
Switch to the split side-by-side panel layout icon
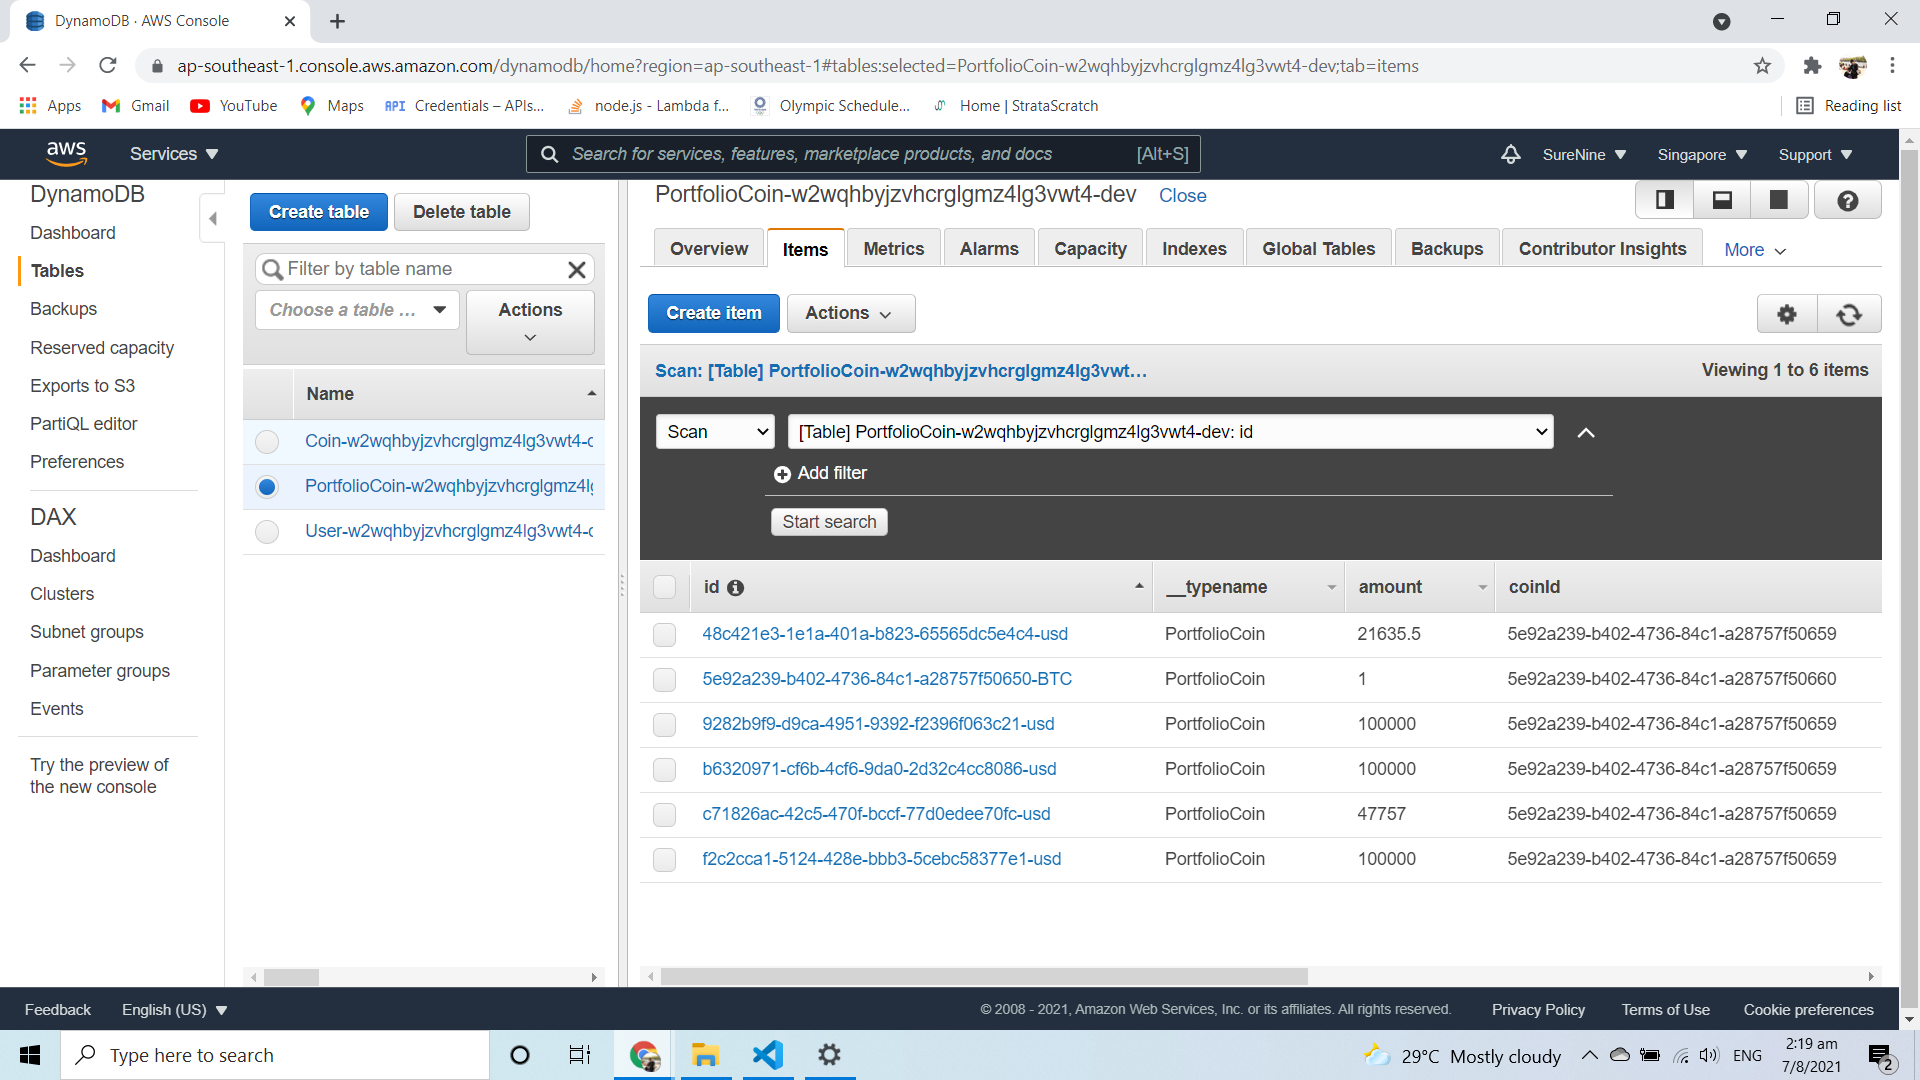click(x=1664, y=200)
